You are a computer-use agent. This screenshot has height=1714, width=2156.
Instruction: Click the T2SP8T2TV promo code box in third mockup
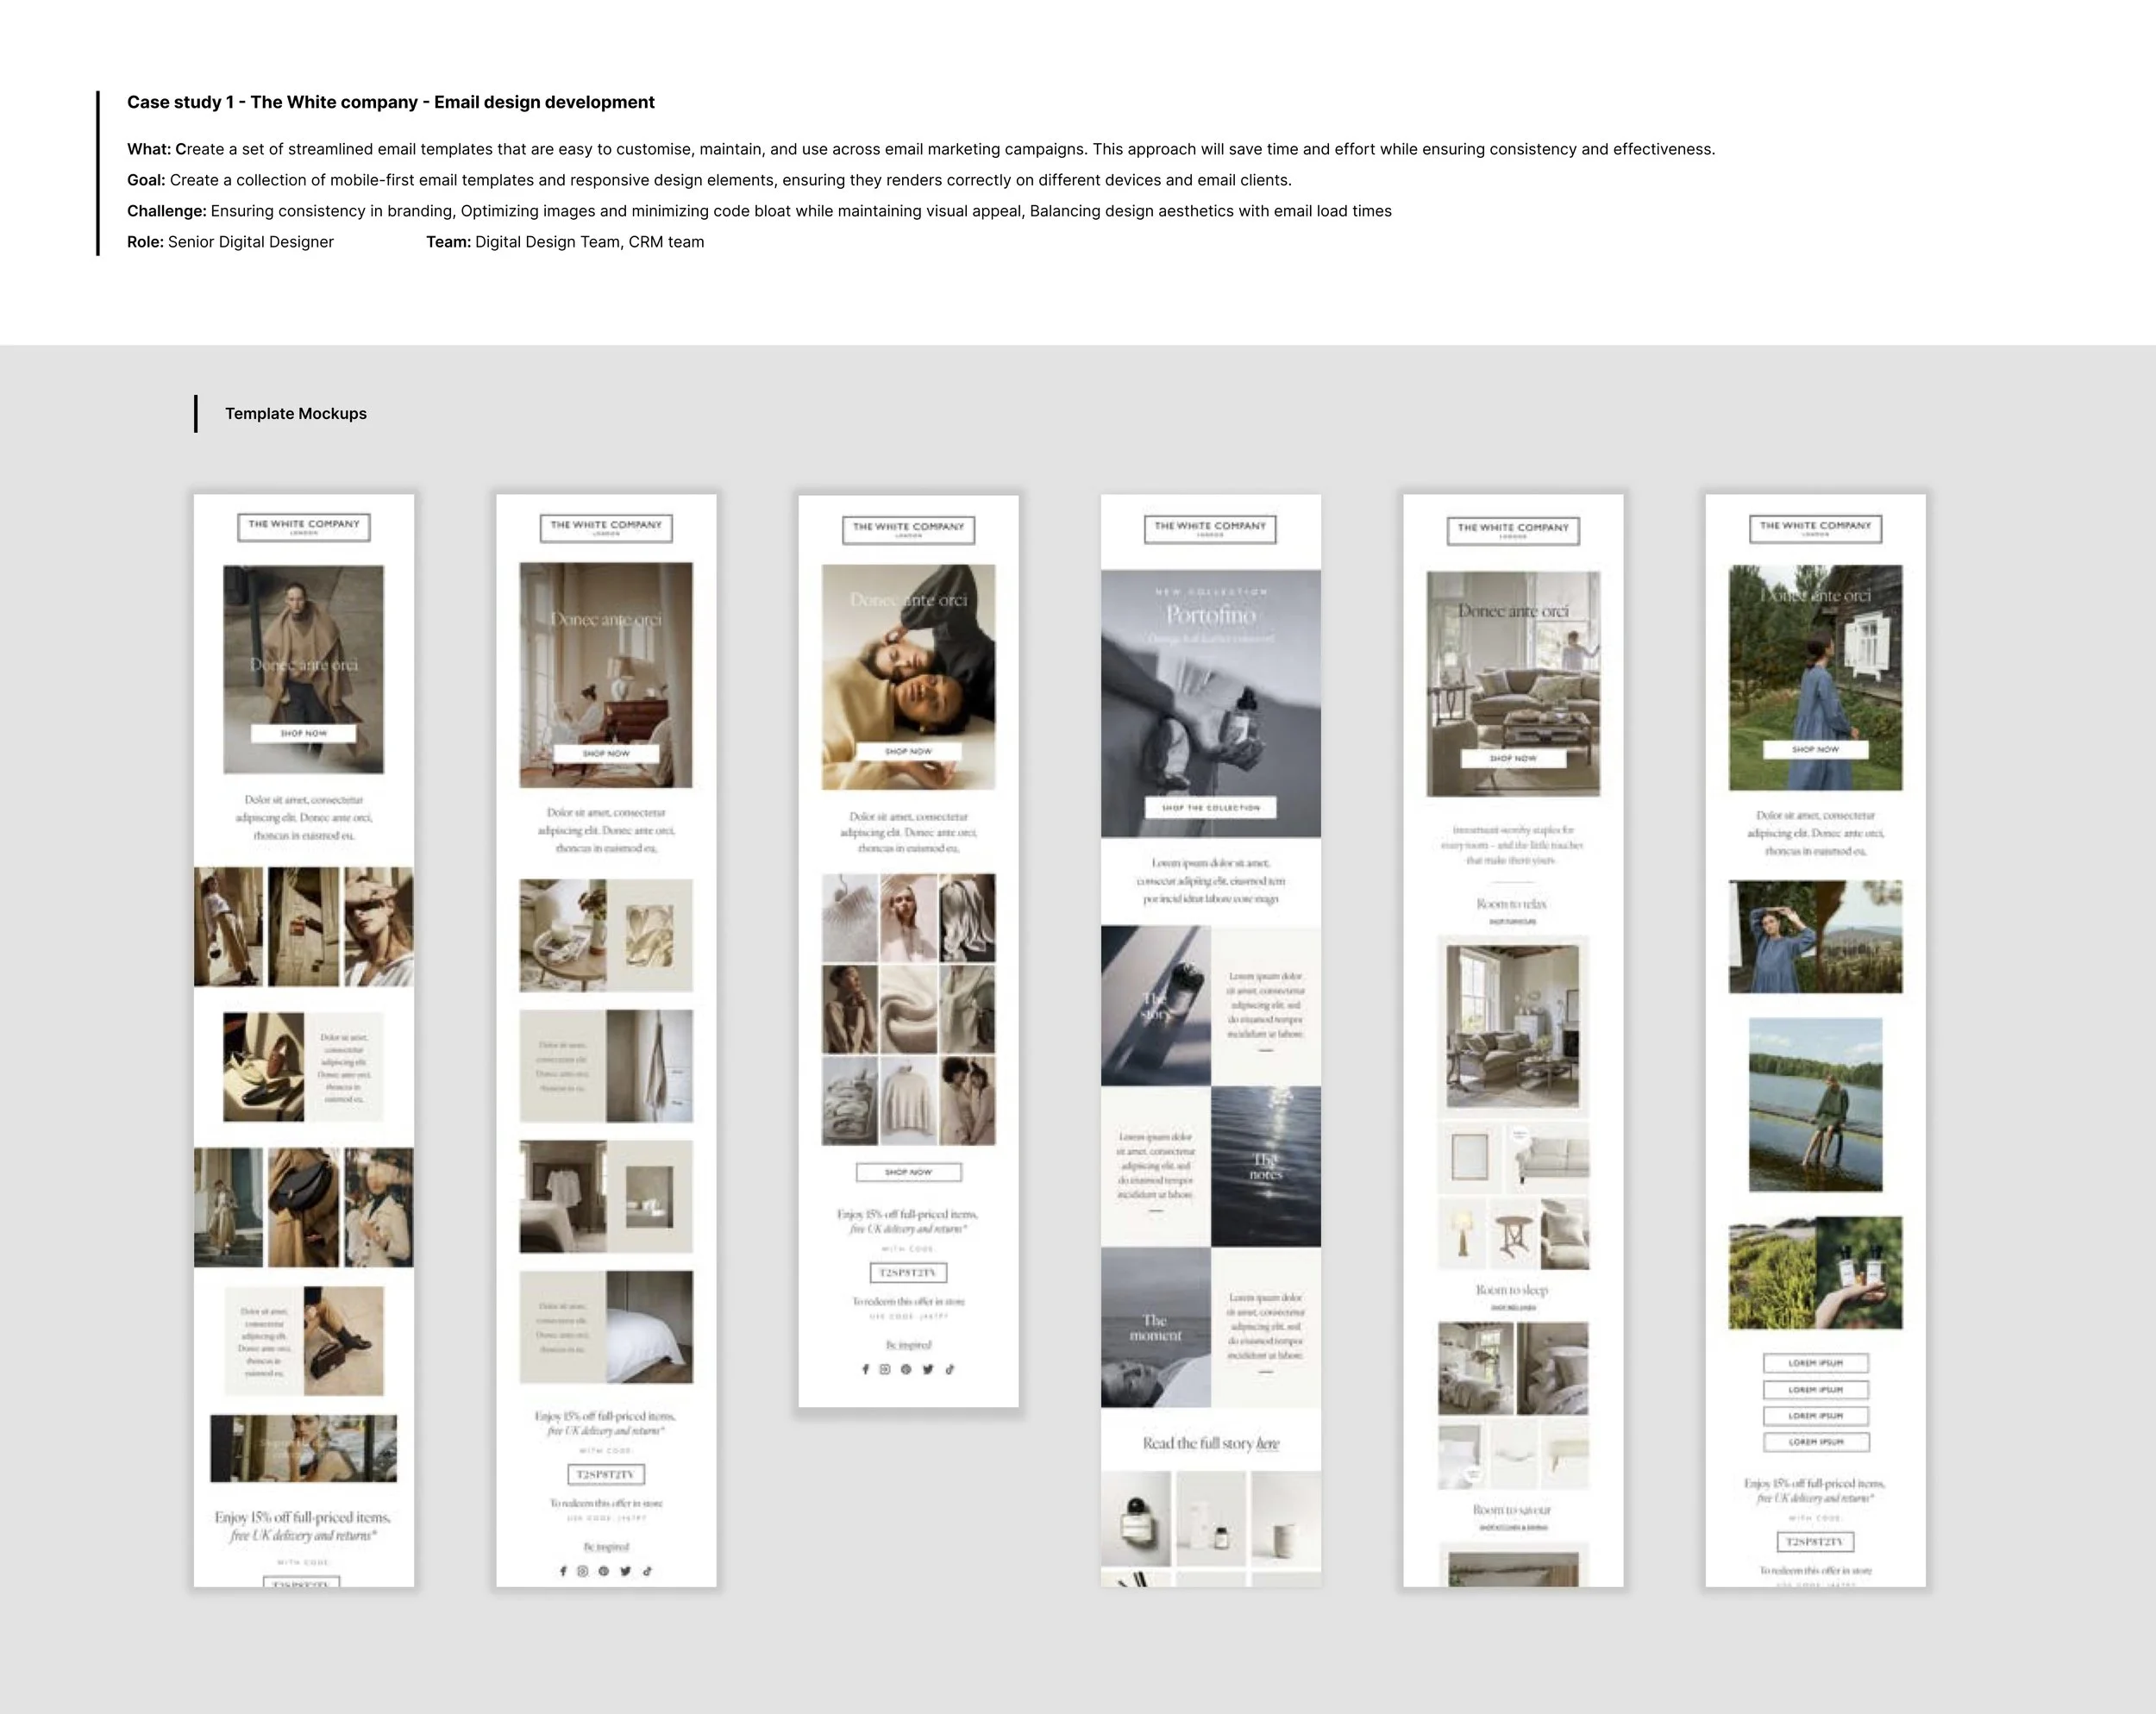point(908,1273)
